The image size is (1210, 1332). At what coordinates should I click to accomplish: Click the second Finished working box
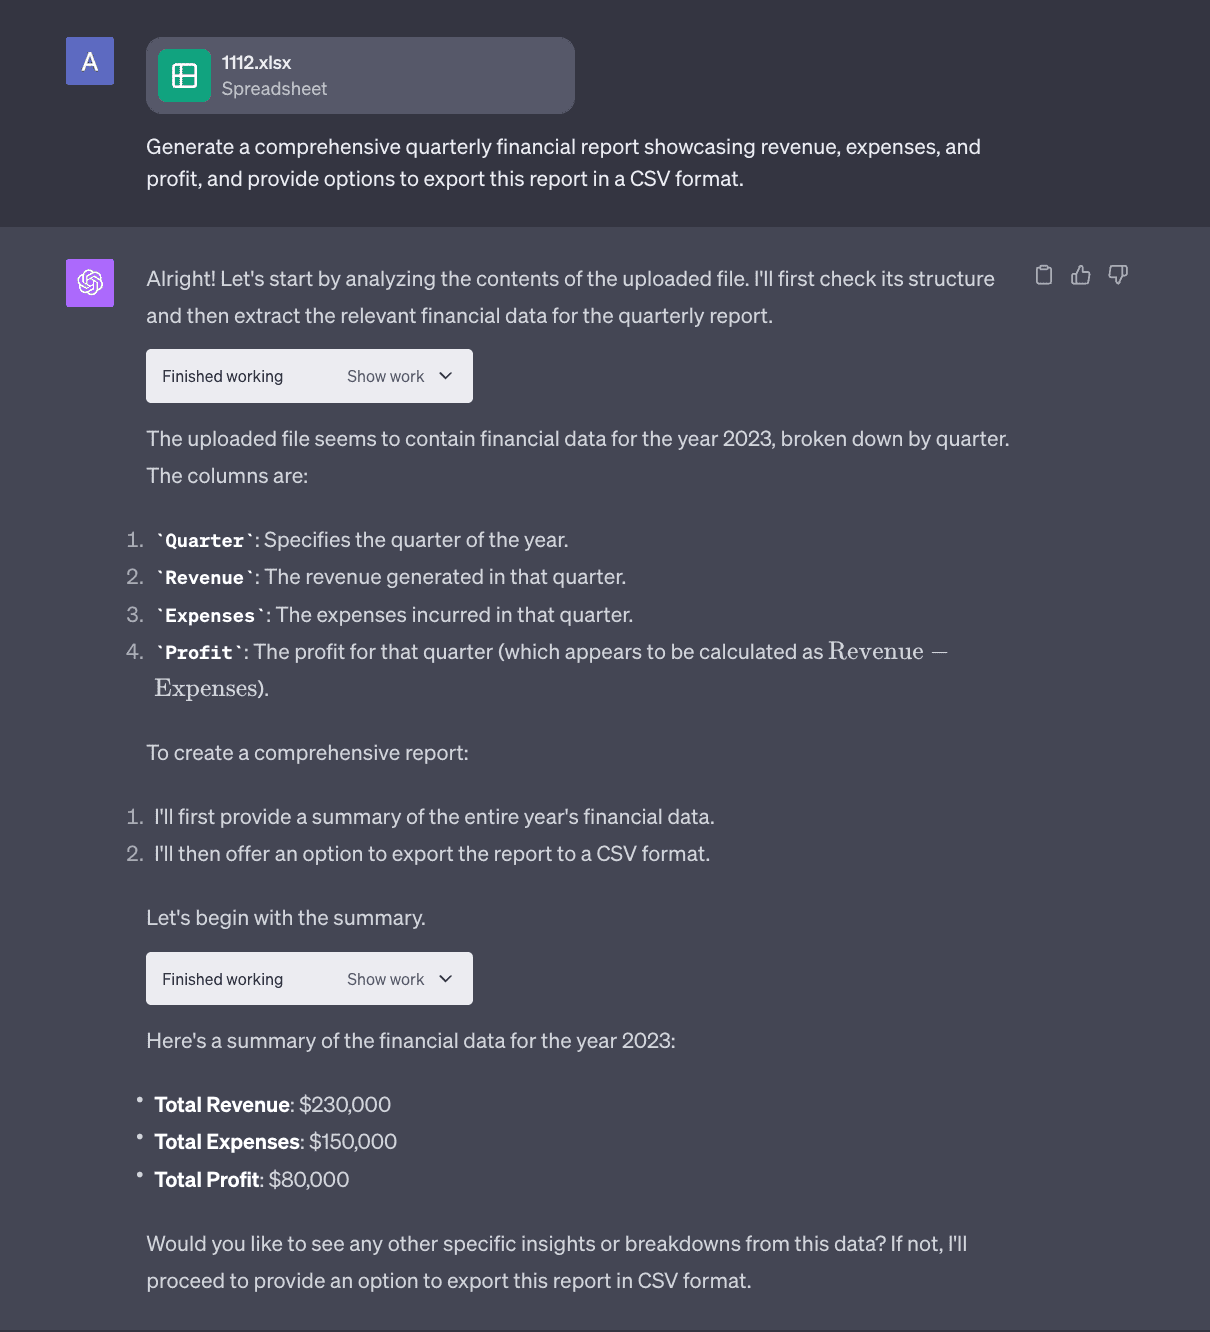[x=309, y=979]
